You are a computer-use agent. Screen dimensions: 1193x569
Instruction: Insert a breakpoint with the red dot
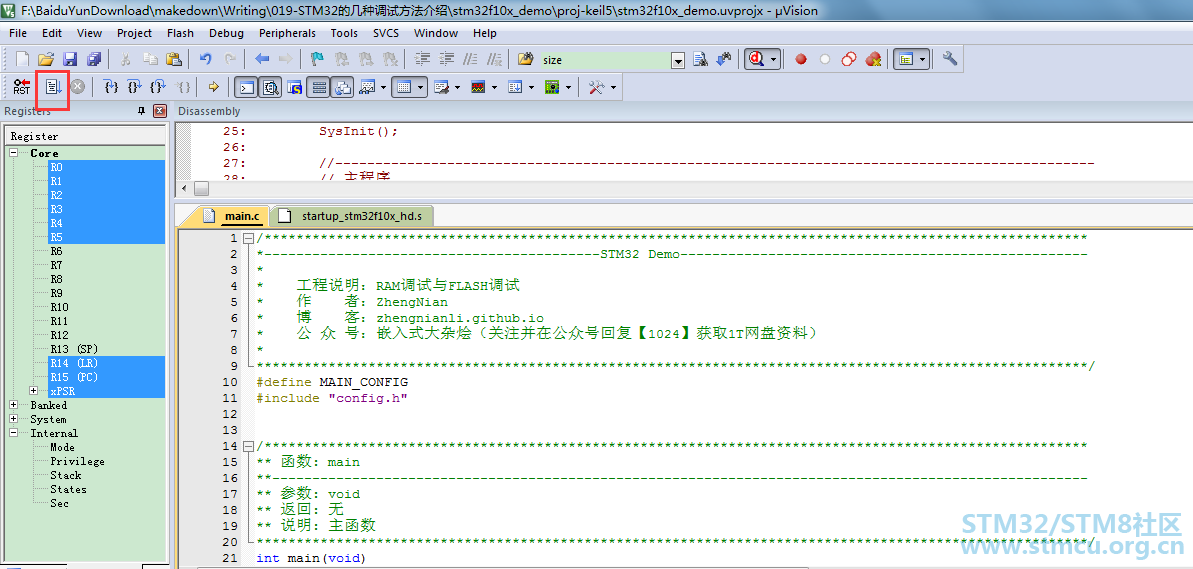pos(800,59)
